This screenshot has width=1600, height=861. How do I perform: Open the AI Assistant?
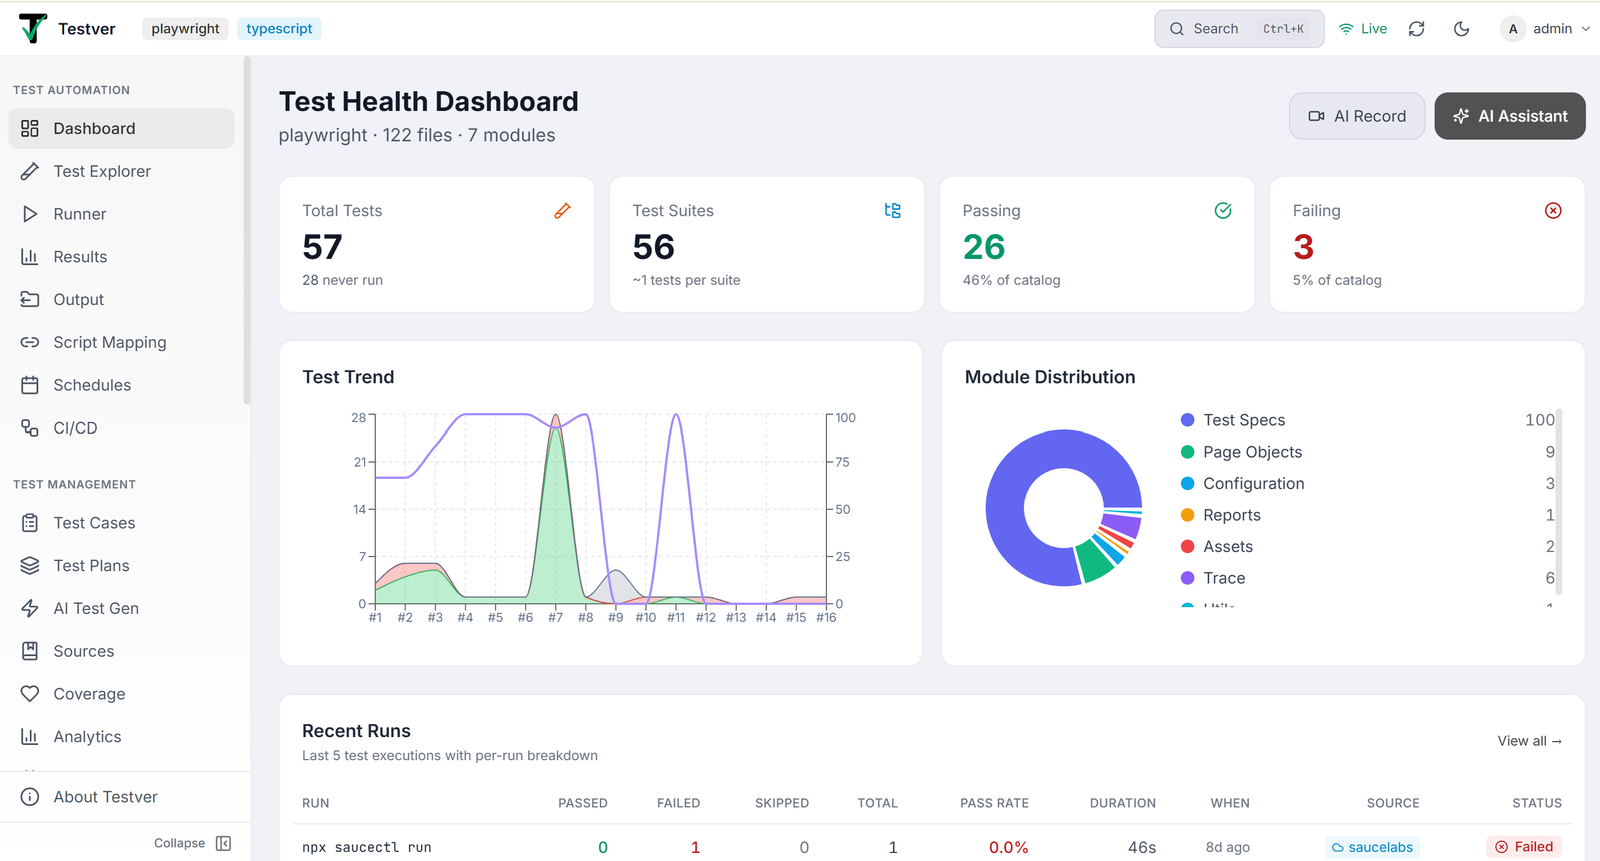[1510, 116]
